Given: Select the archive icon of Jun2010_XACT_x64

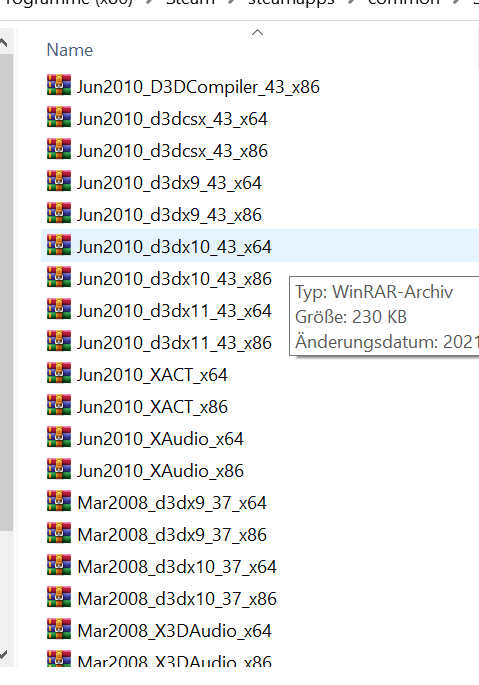Looking at the screenshot, I should [x=59, y=373].
